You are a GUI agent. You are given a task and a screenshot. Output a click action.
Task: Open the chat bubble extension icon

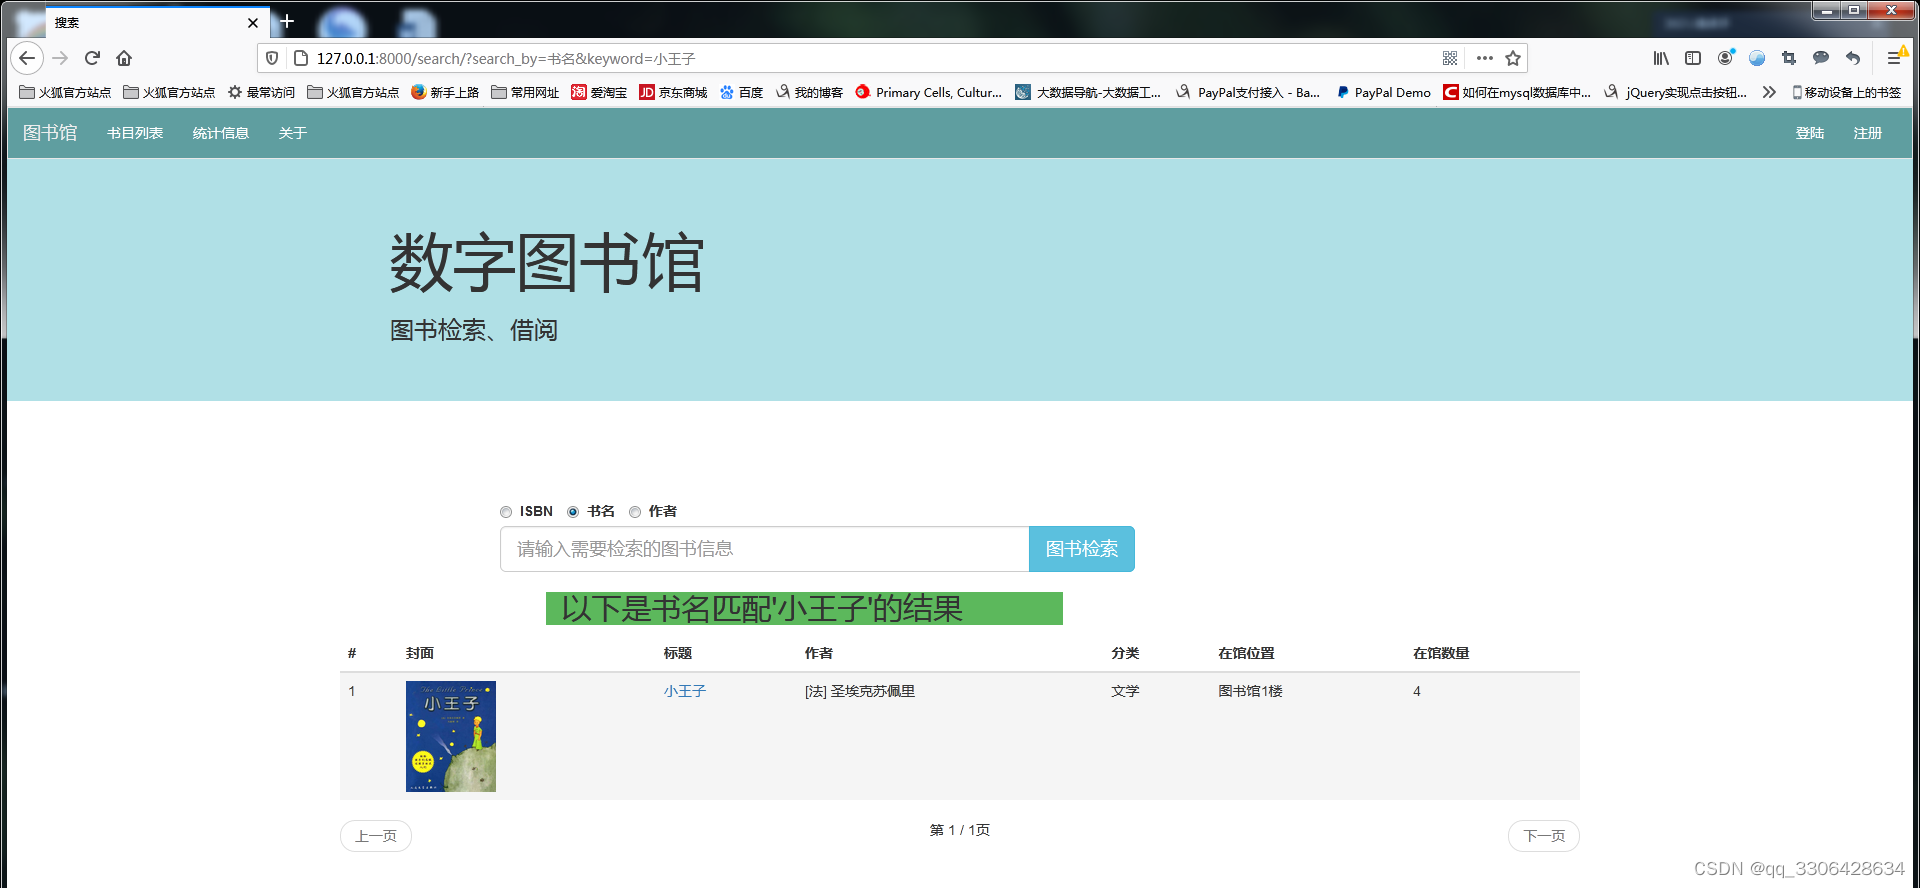[x=1821, y=58]
